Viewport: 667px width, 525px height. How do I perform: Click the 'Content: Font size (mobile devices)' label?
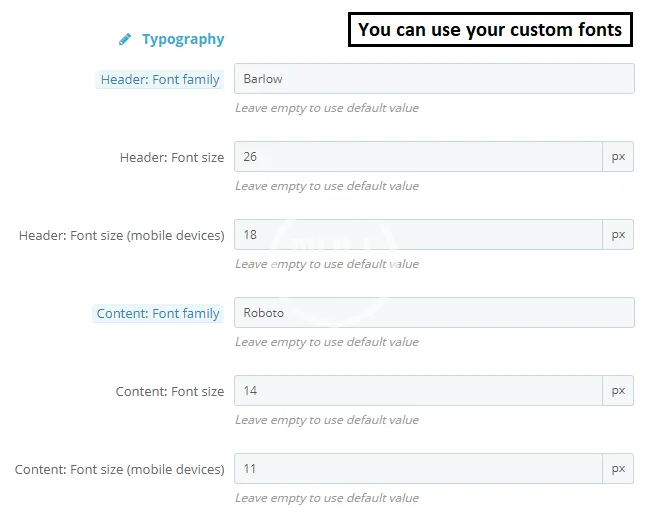[119, 470]
